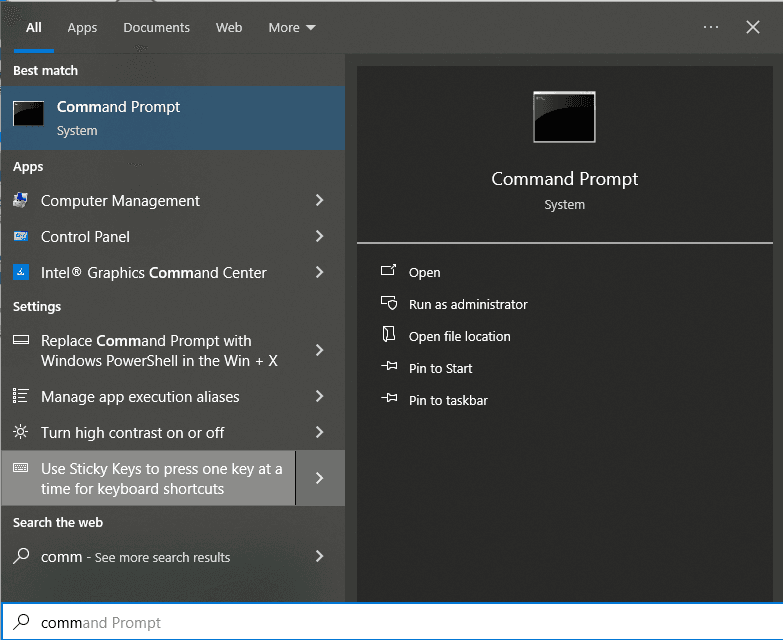Image resolution: width=783 pixels, height=640 pixels.
Task: Click the search text input box
Action: (x=400, y=622)
